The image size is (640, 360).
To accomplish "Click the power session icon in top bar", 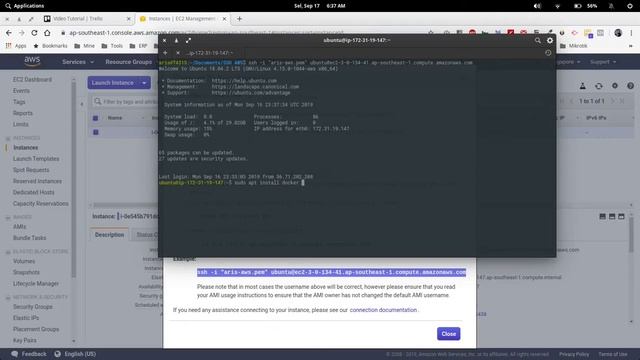I will (x=629, y=6).
